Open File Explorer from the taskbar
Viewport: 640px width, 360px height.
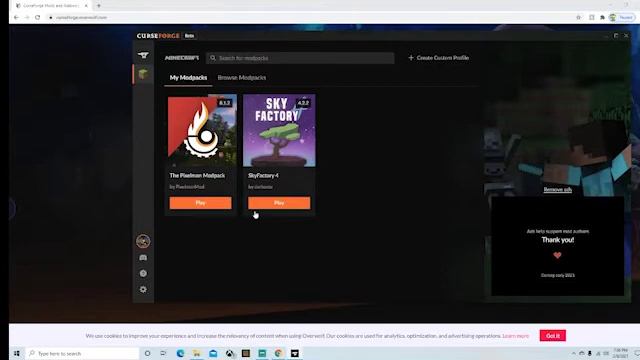197,353
